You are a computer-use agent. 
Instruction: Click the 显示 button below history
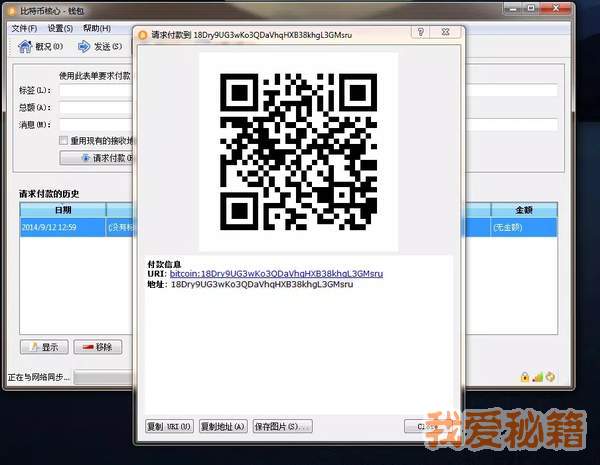click(x=44, y=347)
